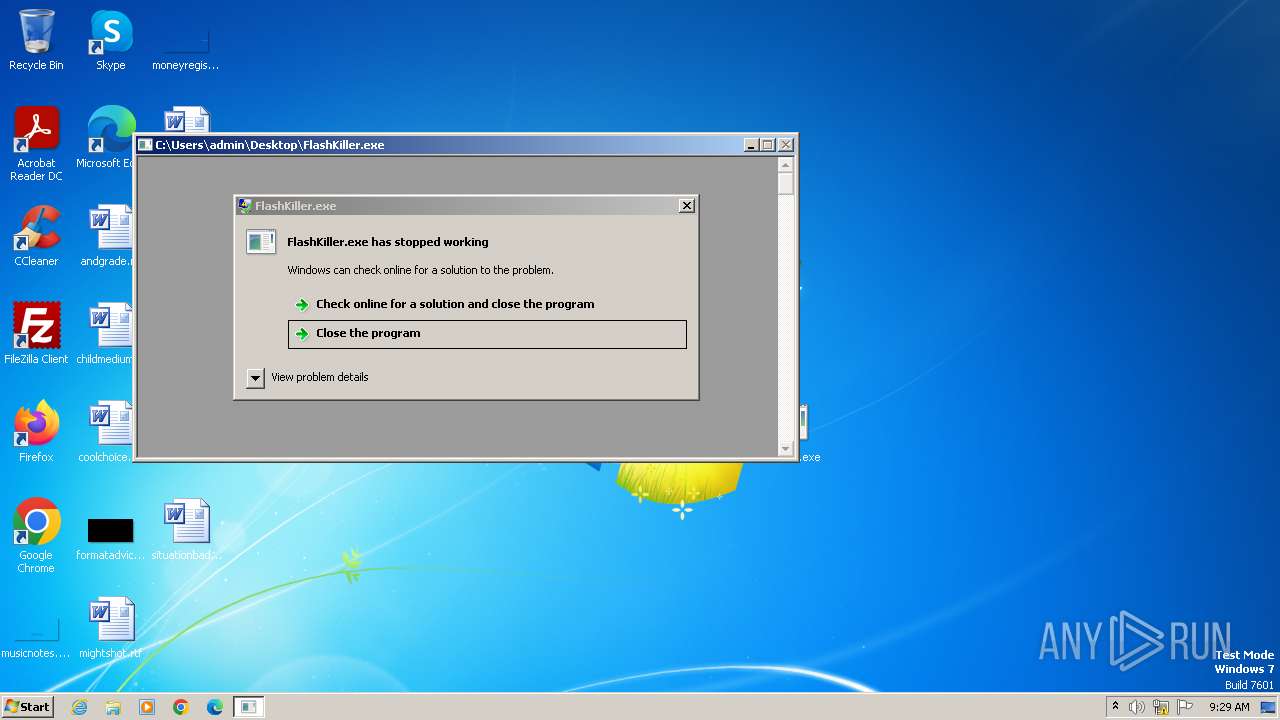Open Windows Media Player from taskbar
1280x720 pixels.
147,707
